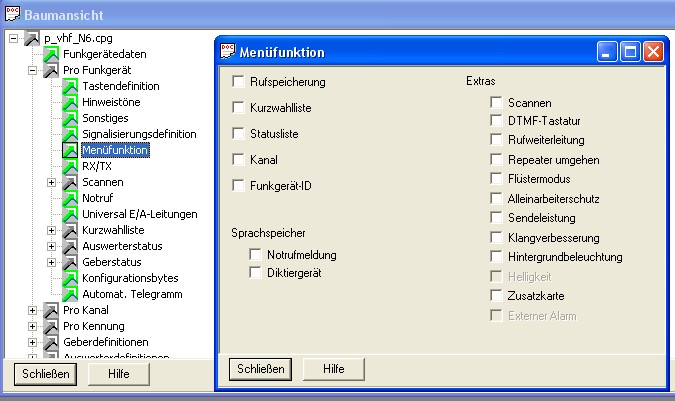
Task: Expand the Scannen tree node
Action: (x=52, y=182)
